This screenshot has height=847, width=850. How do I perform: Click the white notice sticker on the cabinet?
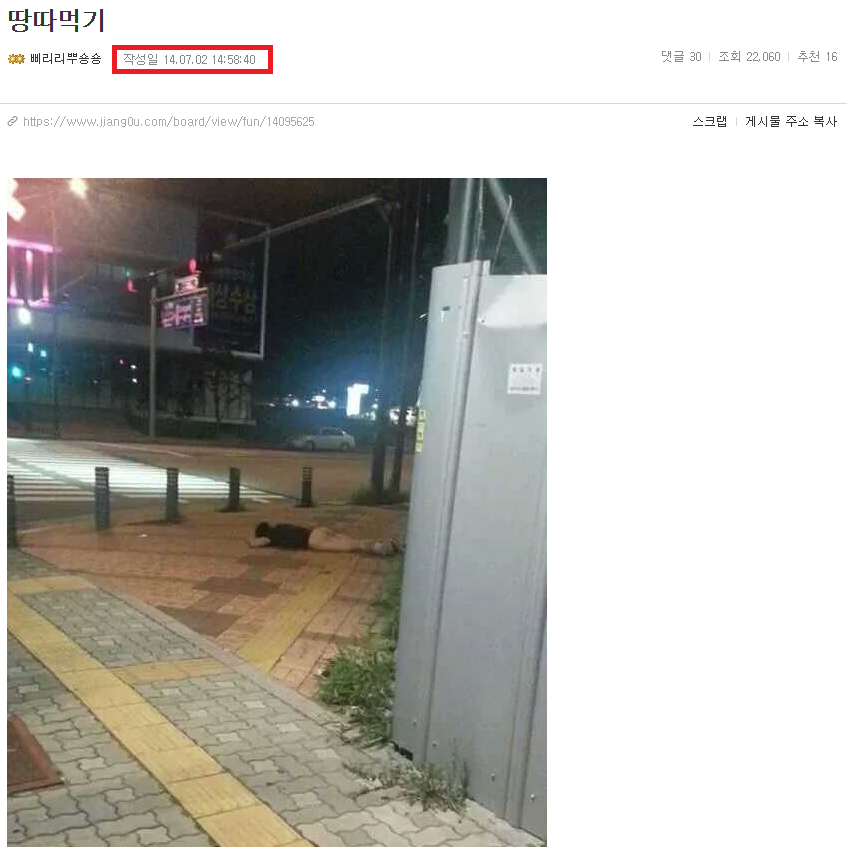tap(525, 379)
